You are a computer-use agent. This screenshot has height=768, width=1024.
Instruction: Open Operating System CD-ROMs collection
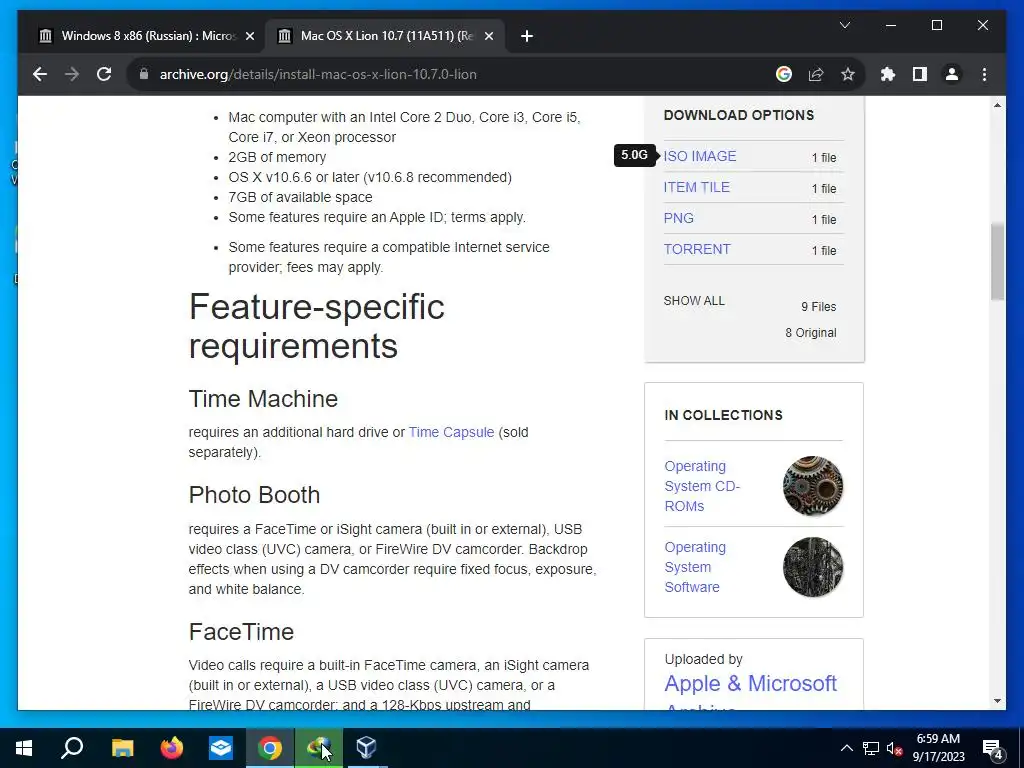[x=701, y=486]
